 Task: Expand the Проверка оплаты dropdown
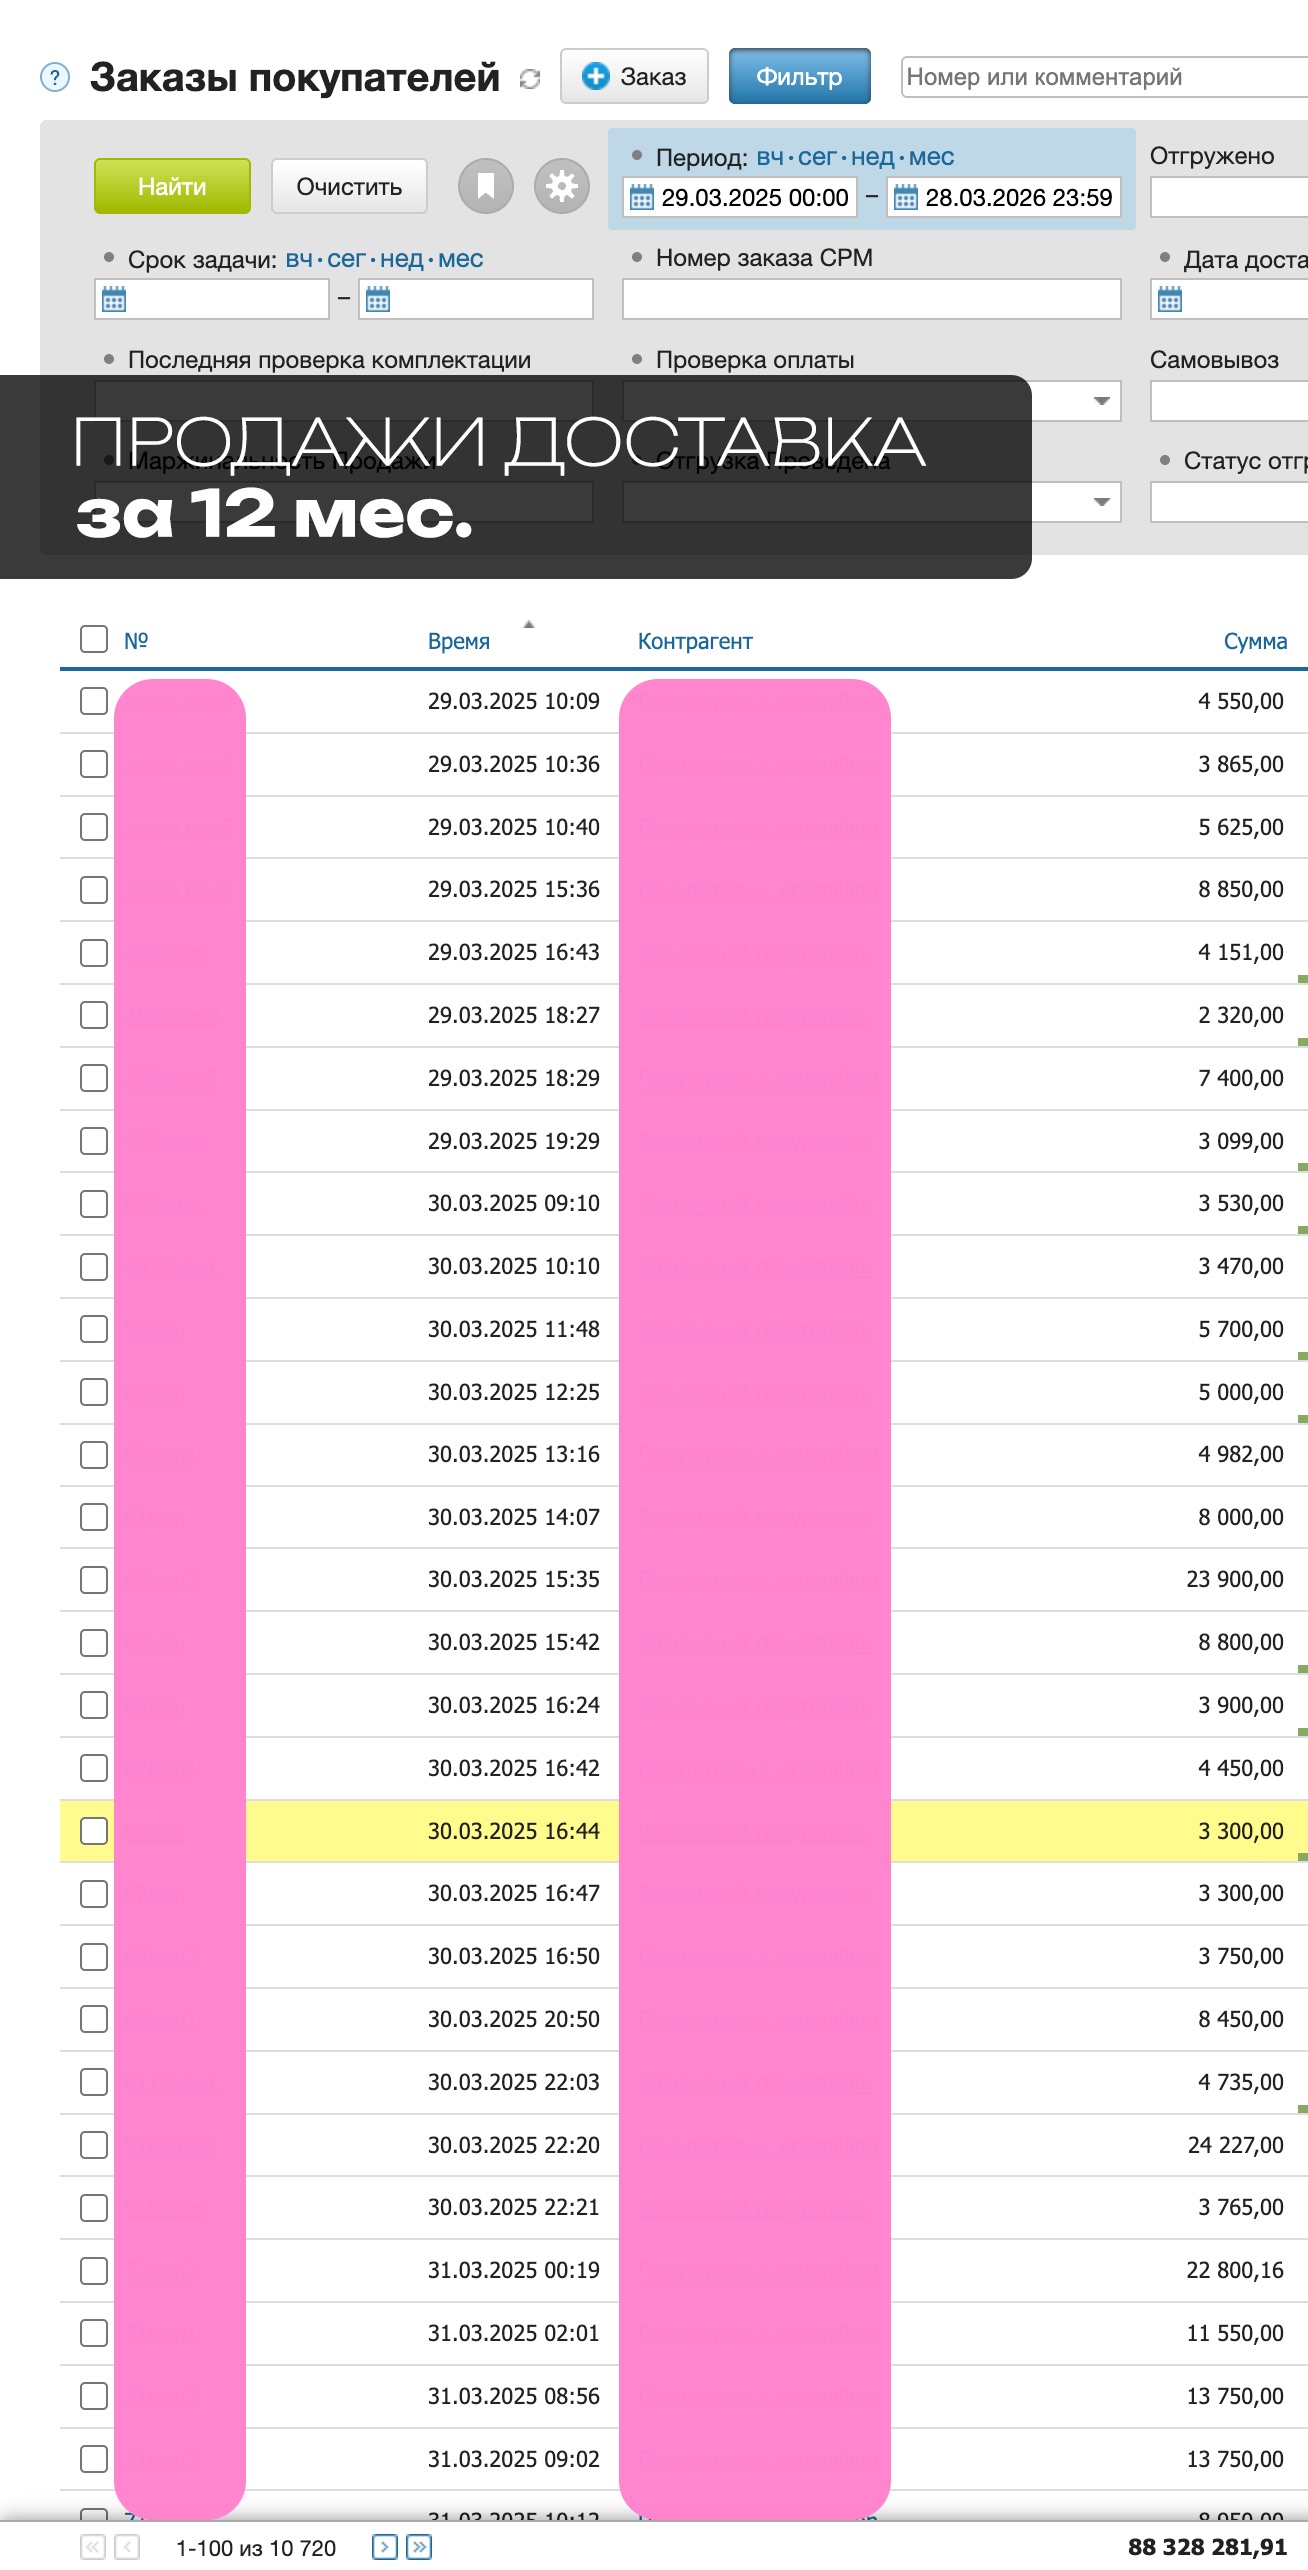click(x=1101, y=401)
